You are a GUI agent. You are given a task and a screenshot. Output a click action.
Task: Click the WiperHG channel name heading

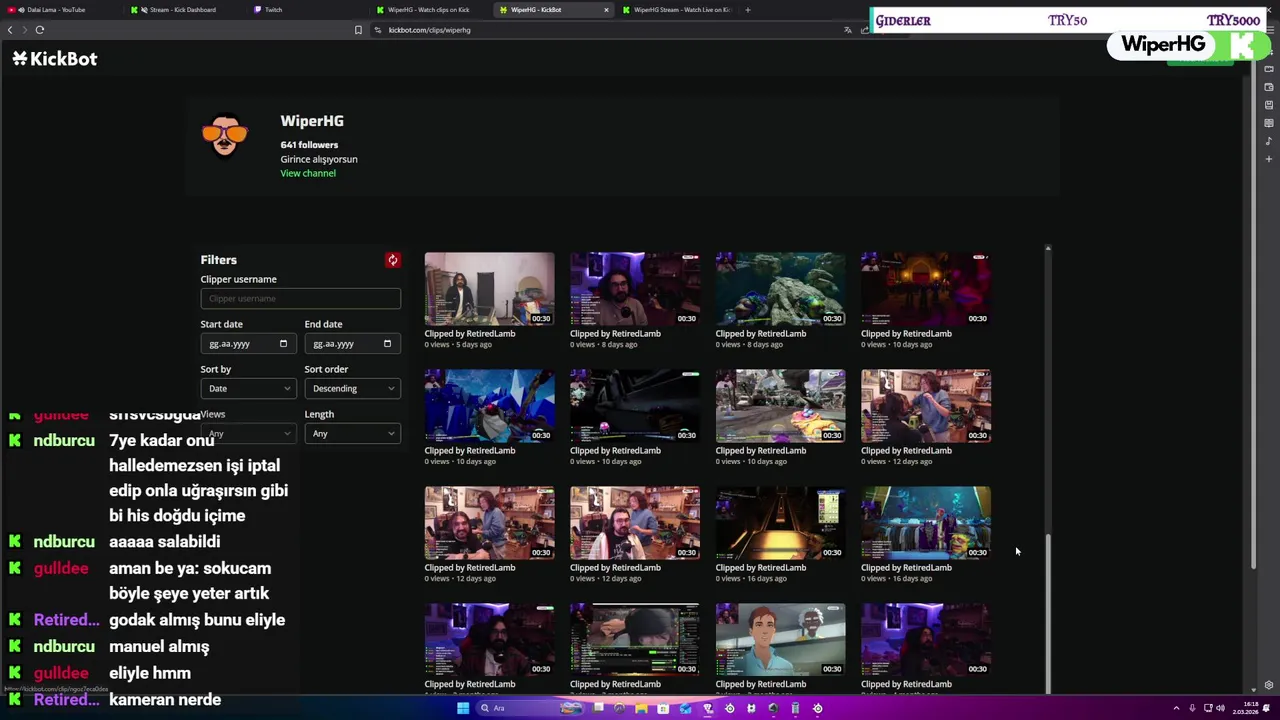312,121
